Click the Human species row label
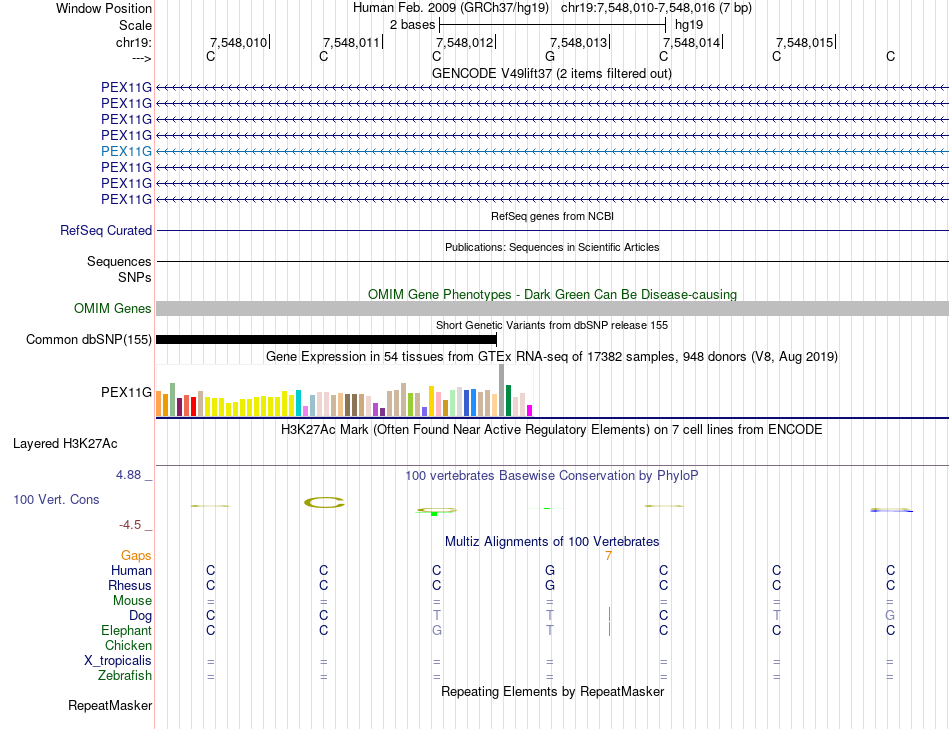Viewport: 950px width, 729px height. (x=131, y=570)
